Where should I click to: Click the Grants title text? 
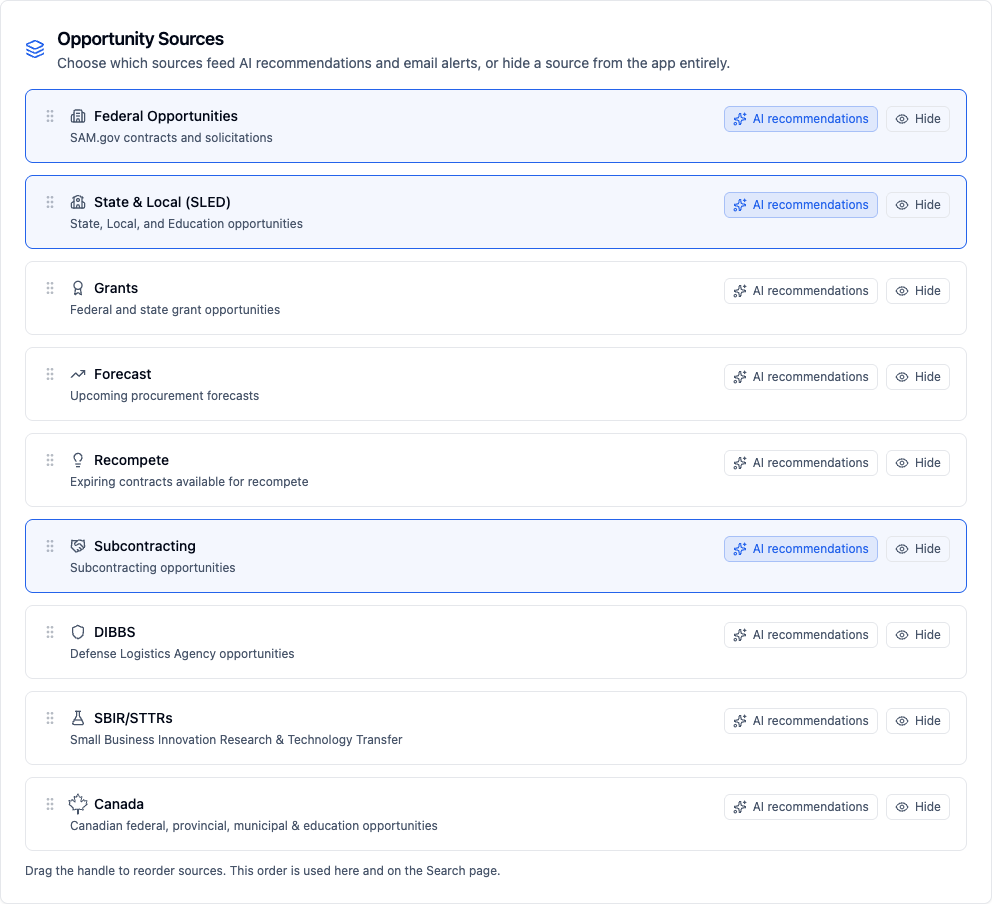(x=116, y=288)
